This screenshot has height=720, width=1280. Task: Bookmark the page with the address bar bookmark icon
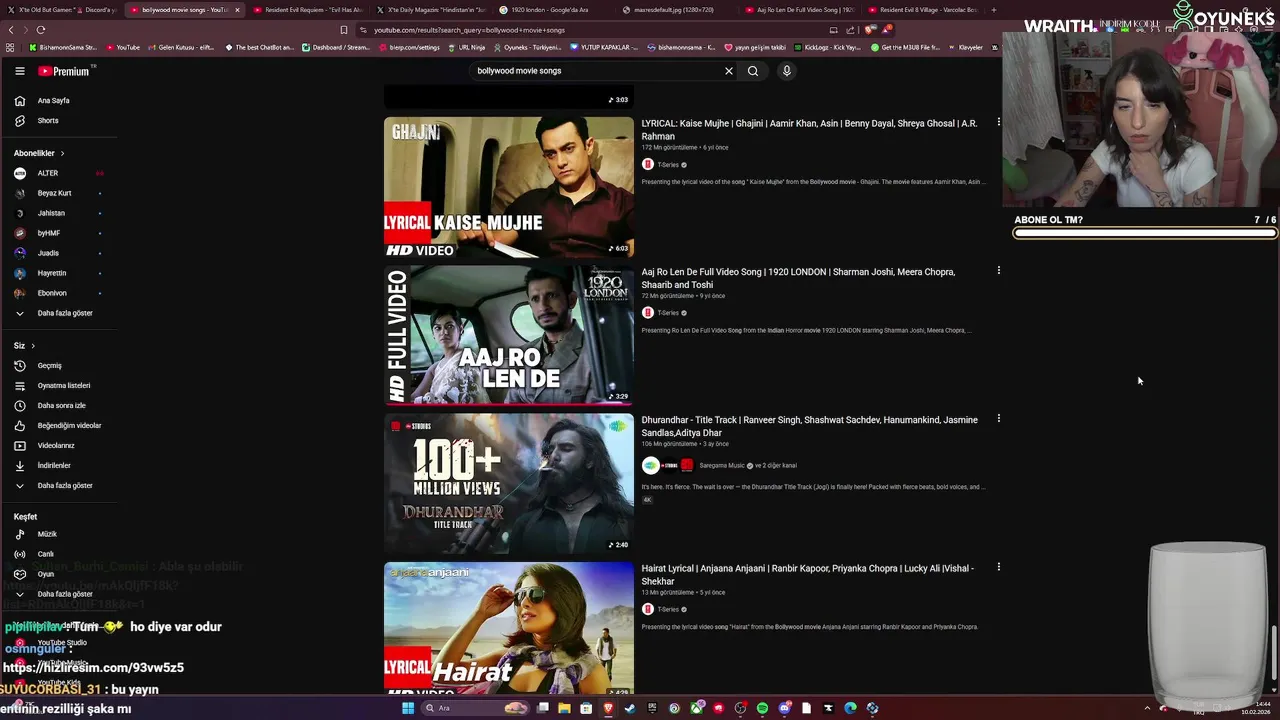coord(344,30)
